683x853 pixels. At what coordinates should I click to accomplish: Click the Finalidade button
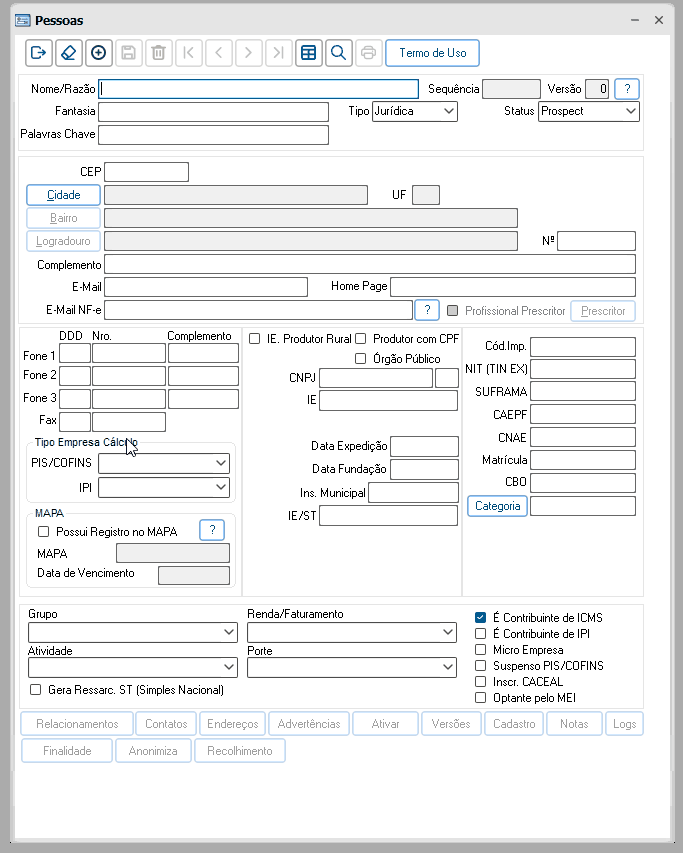click(x=67, y=751)
